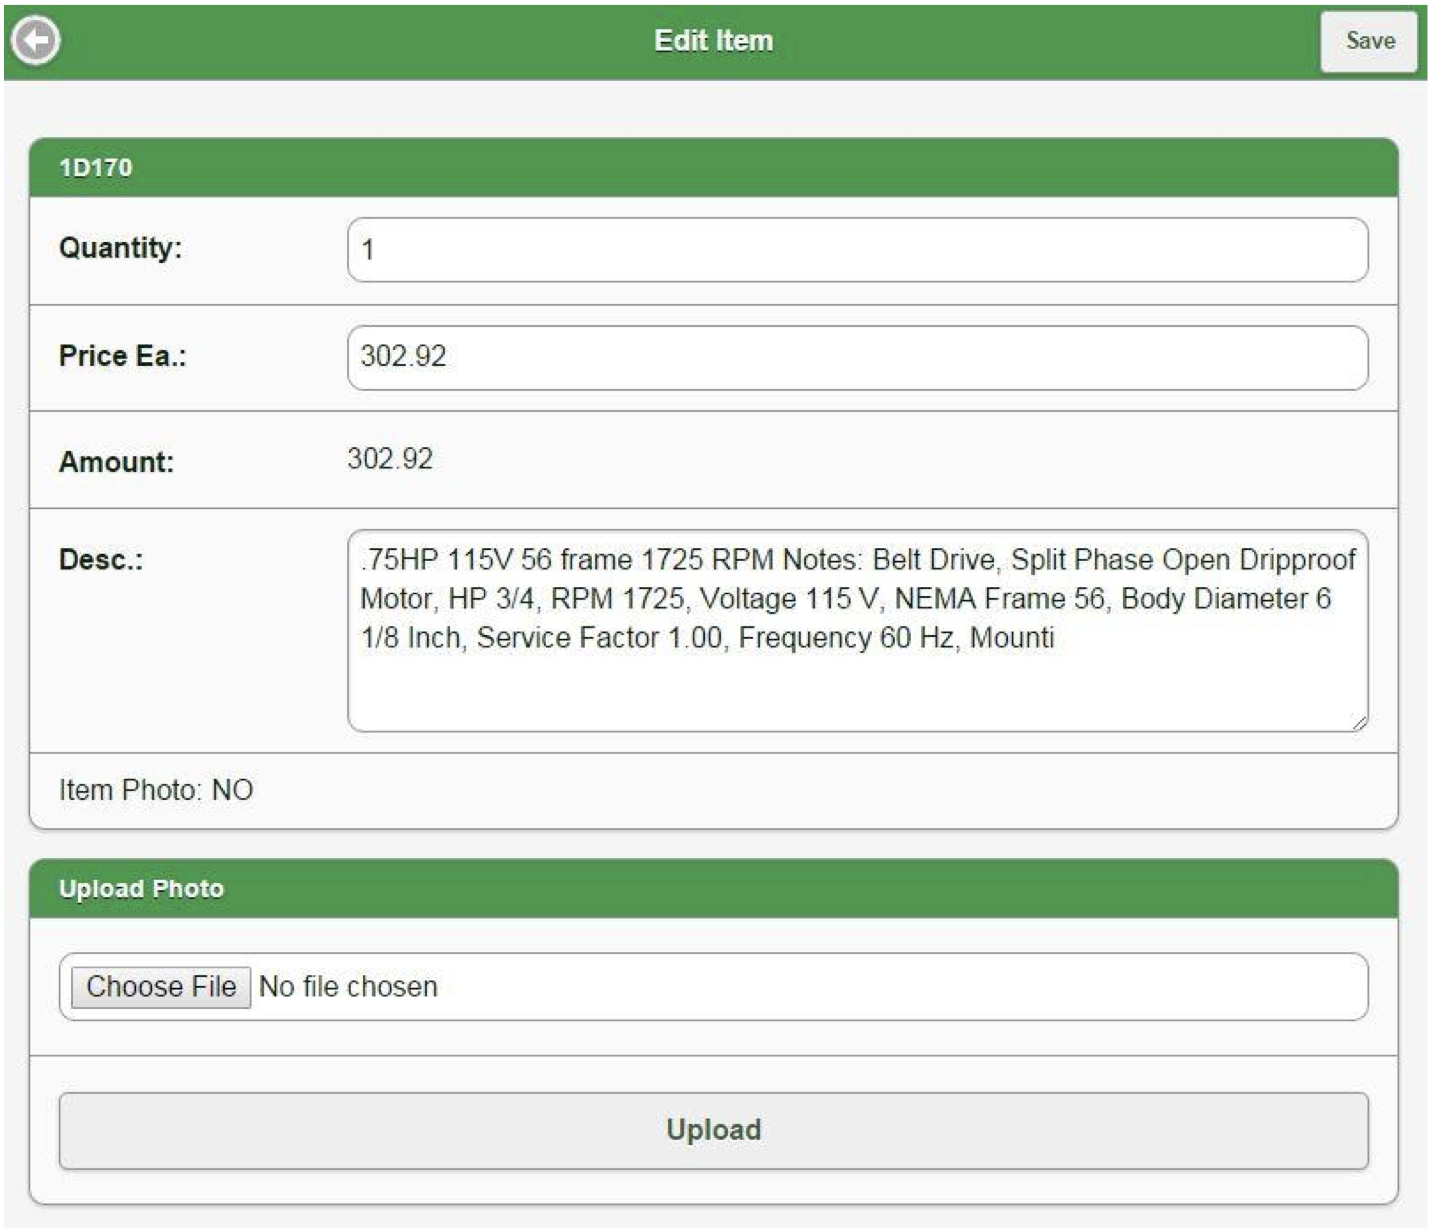Click the Edit Item title text
The image size is (1430, 1228).
click(x=714, y=40)
